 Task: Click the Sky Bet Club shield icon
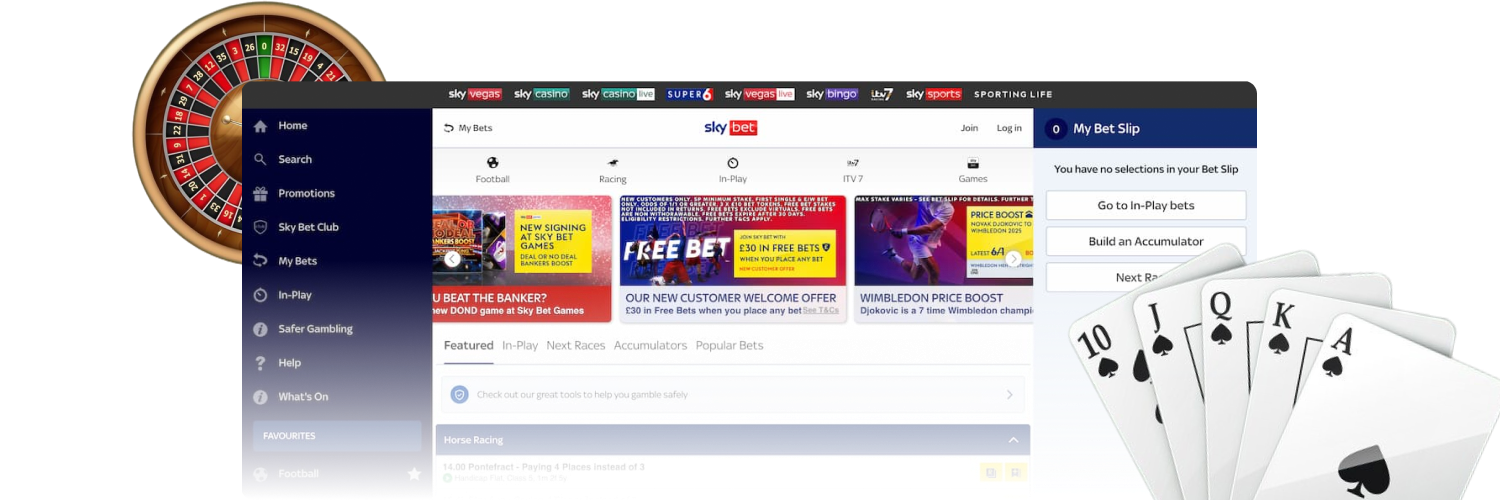point(261,227)
